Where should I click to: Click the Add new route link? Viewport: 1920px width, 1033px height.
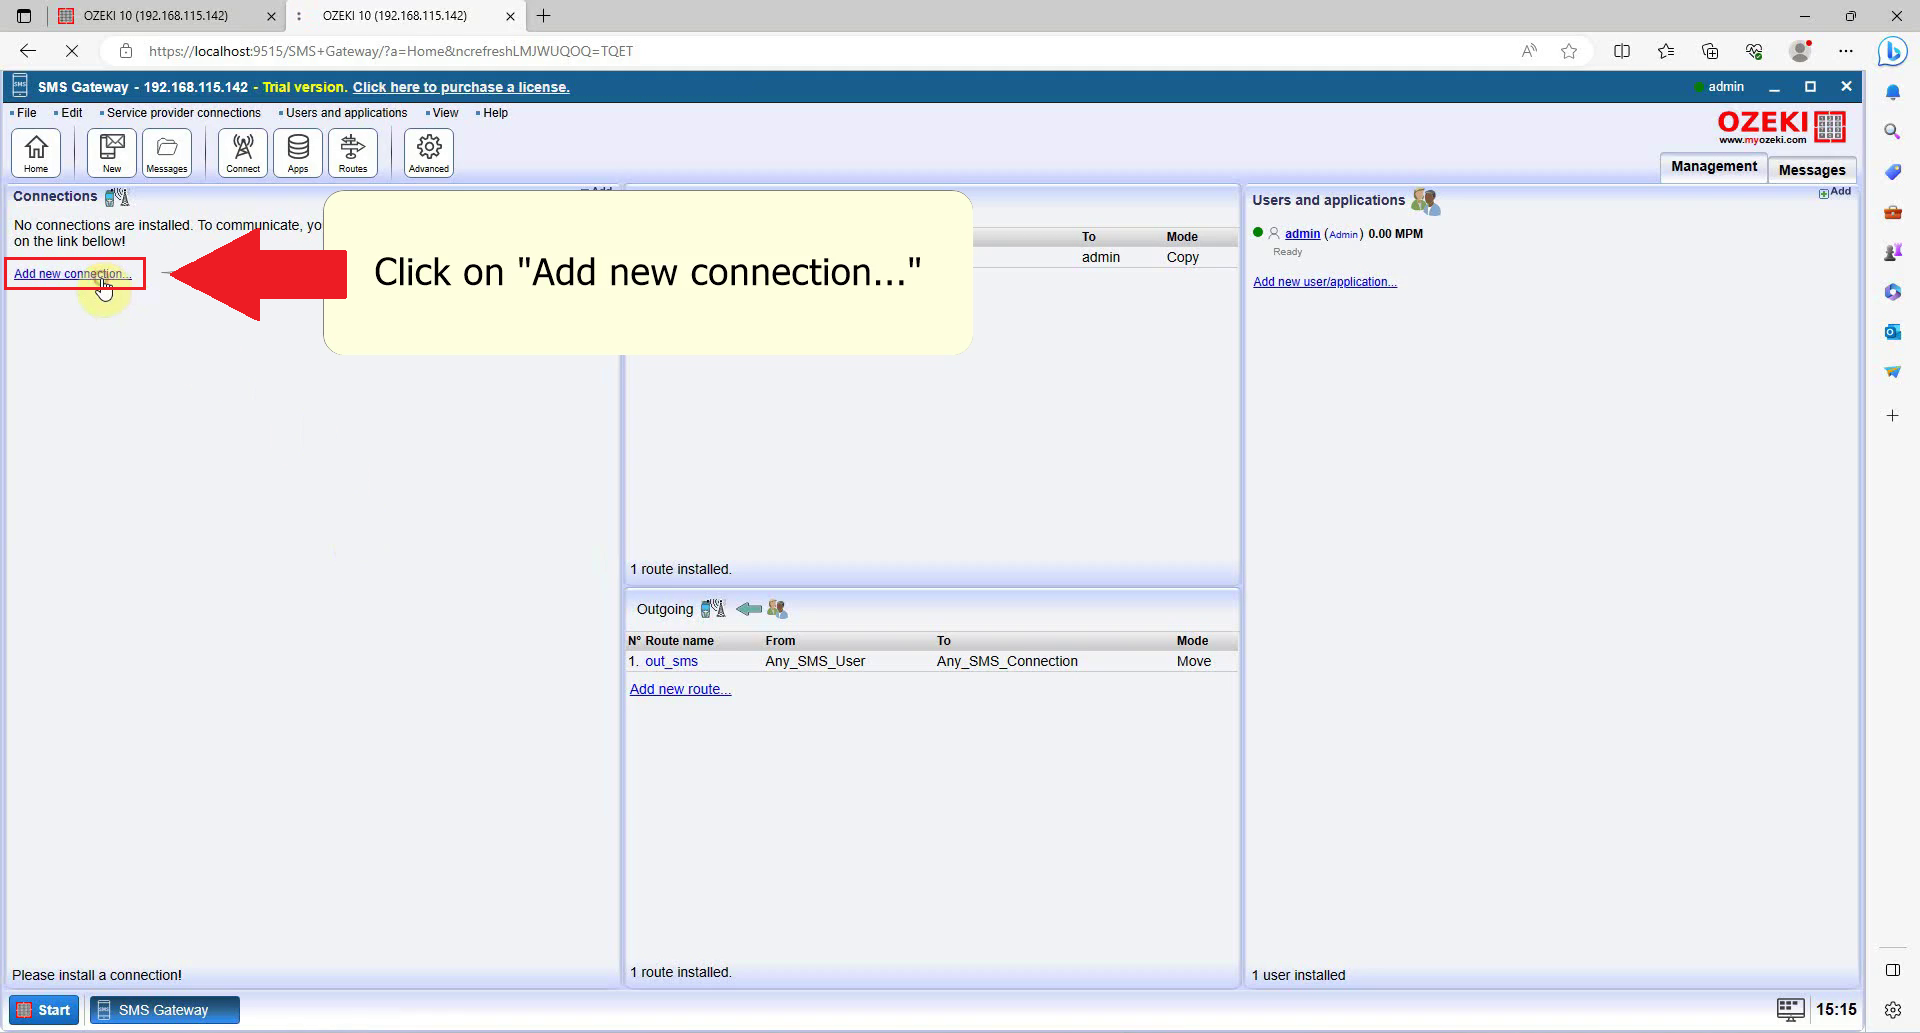click(680, 689)
